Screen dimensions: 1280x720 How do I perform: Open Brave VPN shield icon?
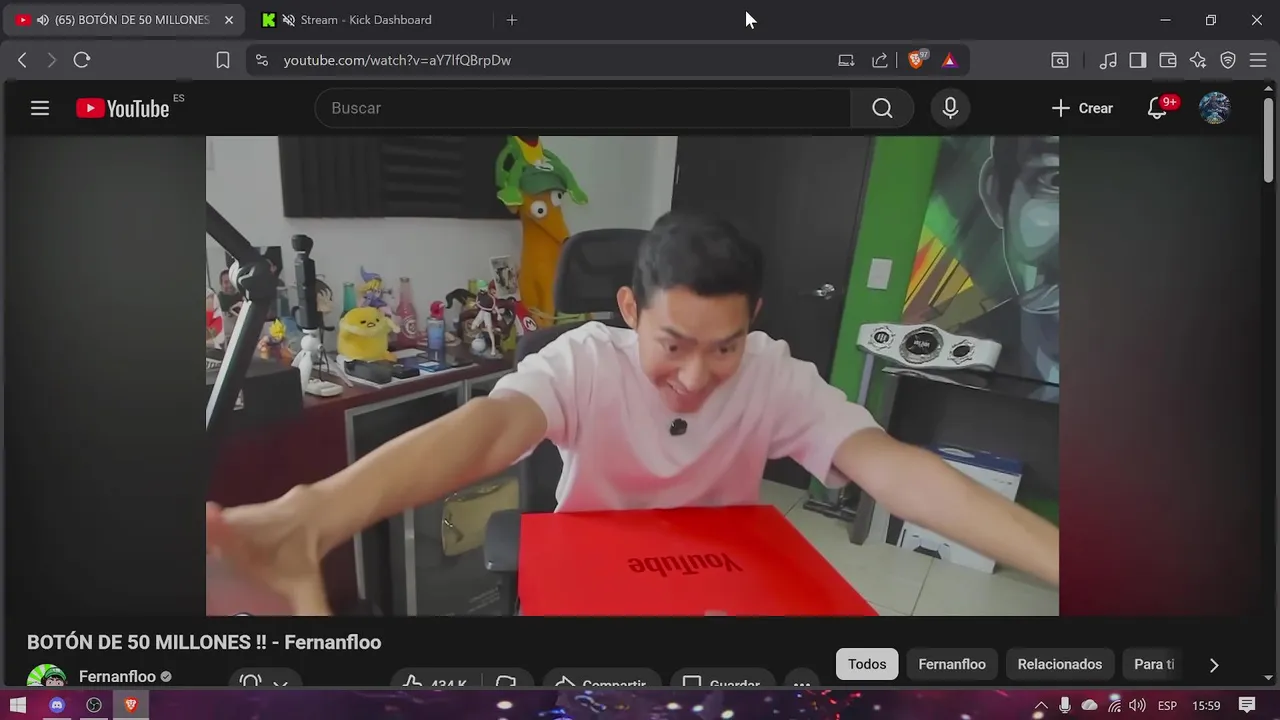tap(1228, 60)
